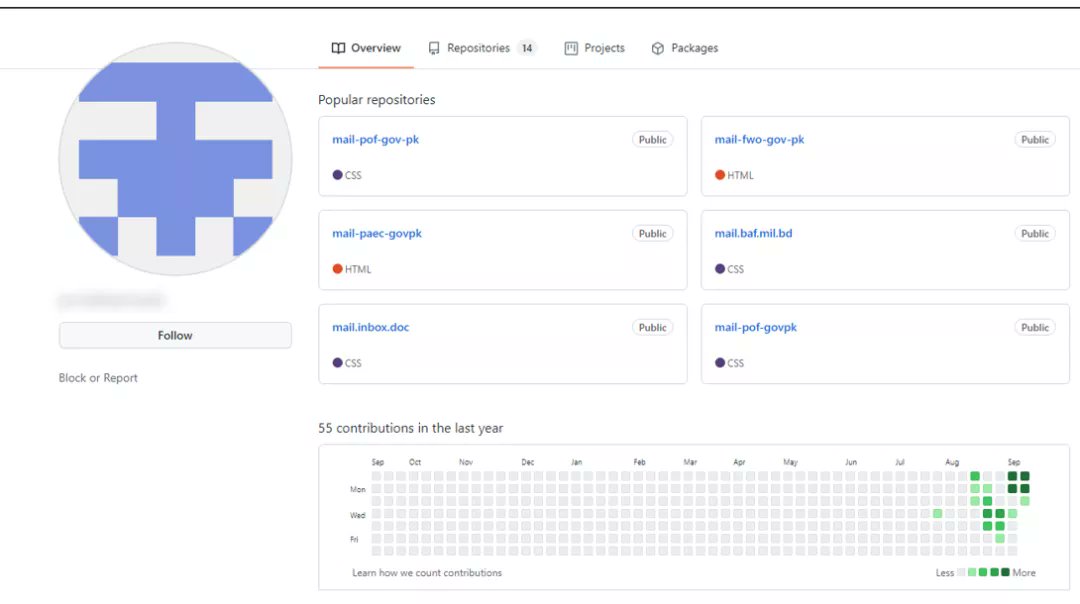Click Block or Report link
Screen dimensions: 1080x604
98,377
